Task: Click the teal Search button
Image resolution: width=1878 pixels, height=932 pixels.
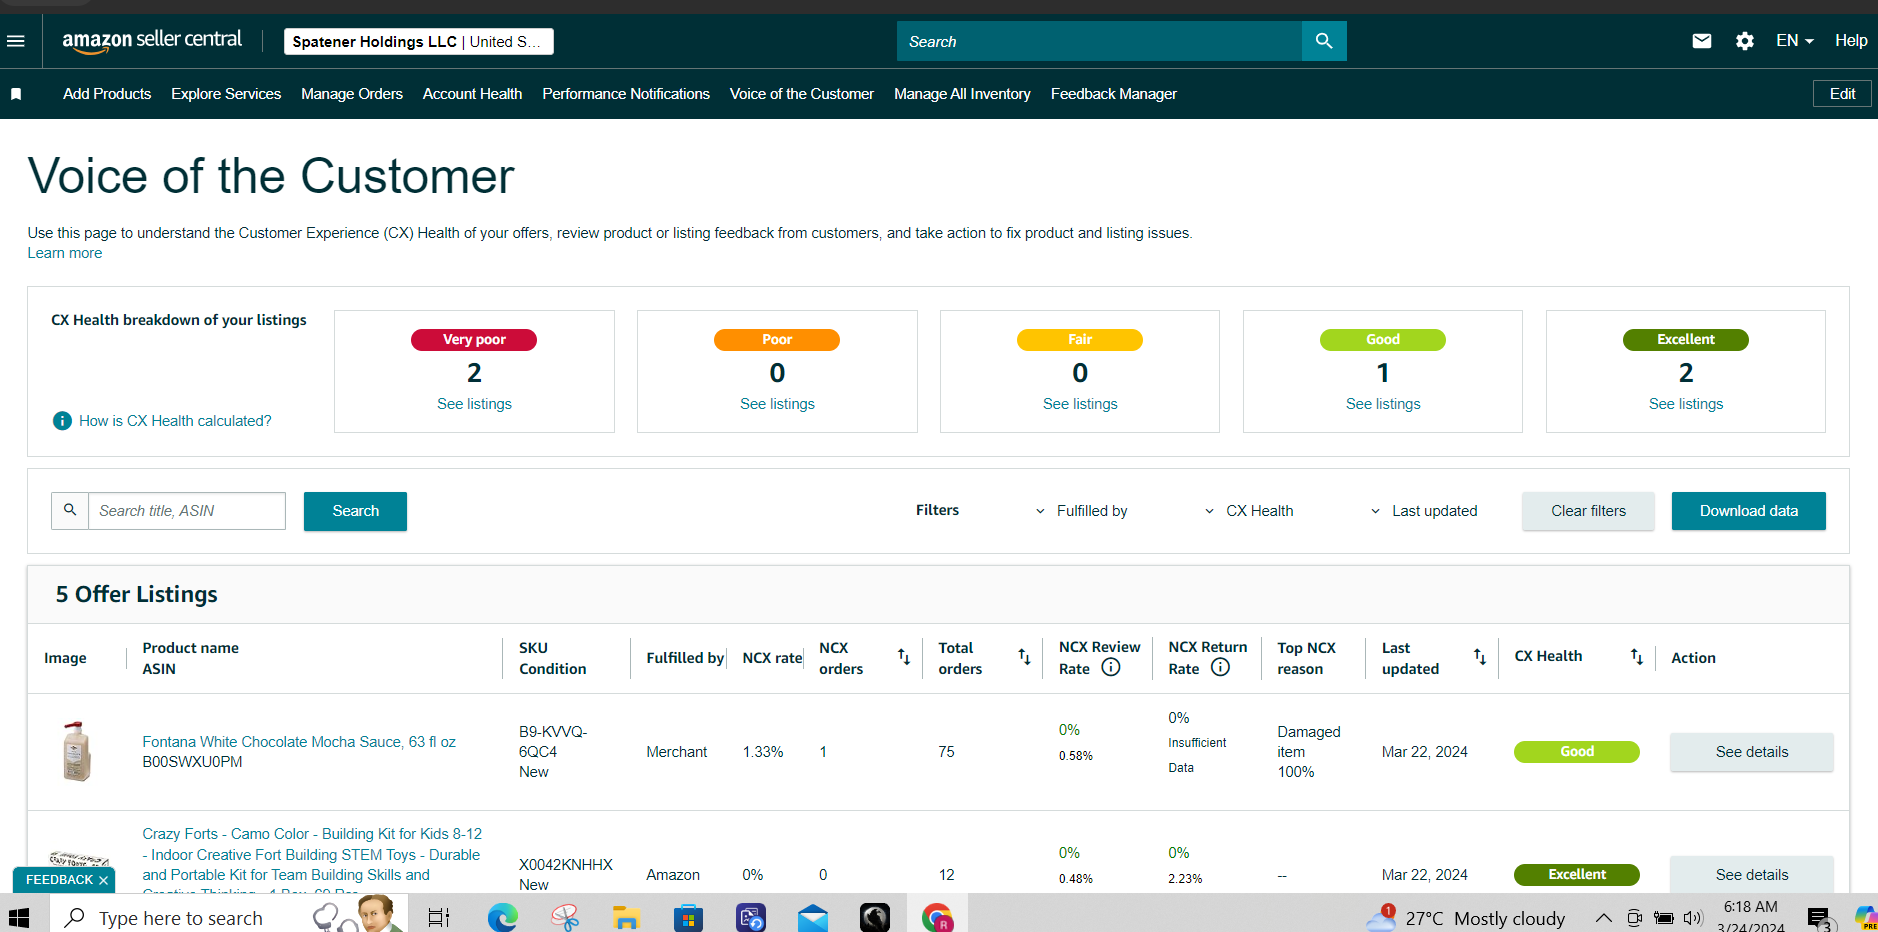Action: [355, 511]
